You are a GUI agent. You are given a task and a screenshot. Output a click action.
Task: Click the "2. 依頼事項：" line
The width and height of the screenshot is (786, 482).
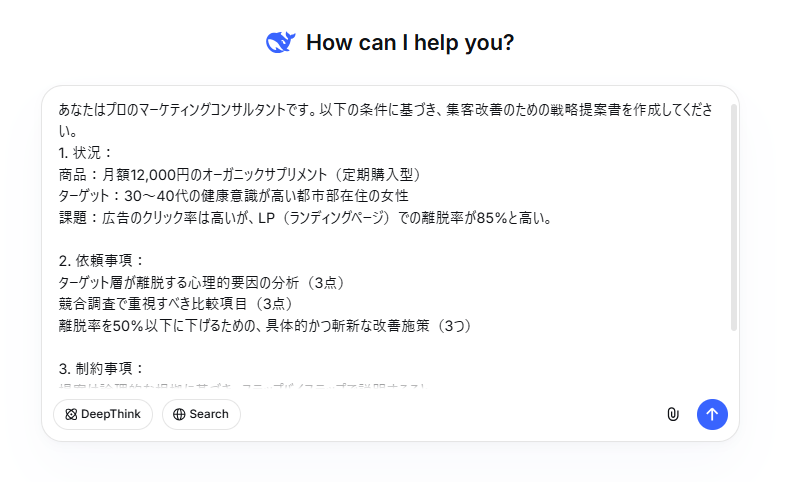click(103, 261)
